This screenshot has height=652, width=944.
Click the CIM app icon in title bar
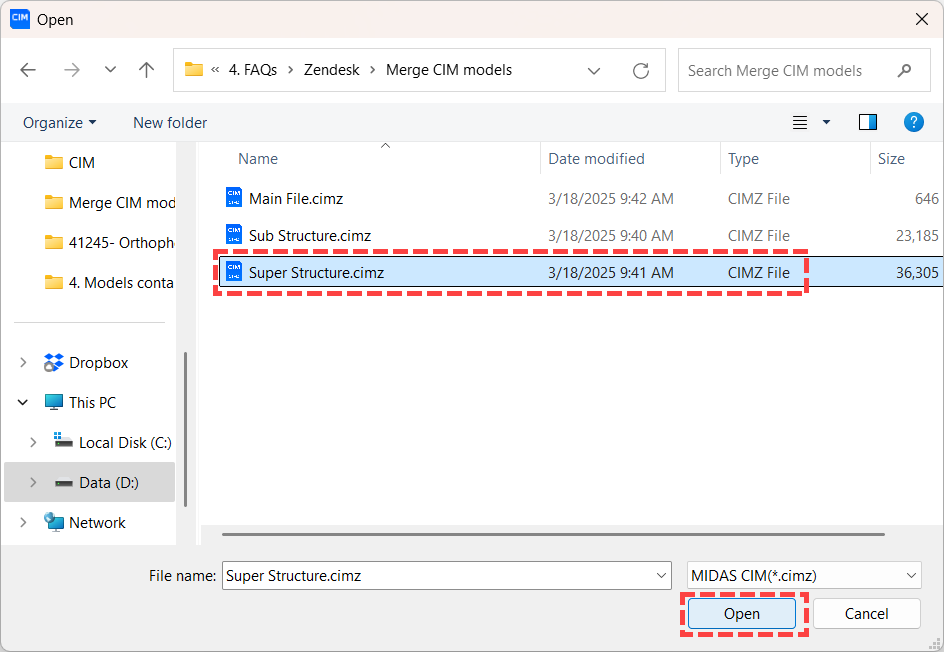20,19
